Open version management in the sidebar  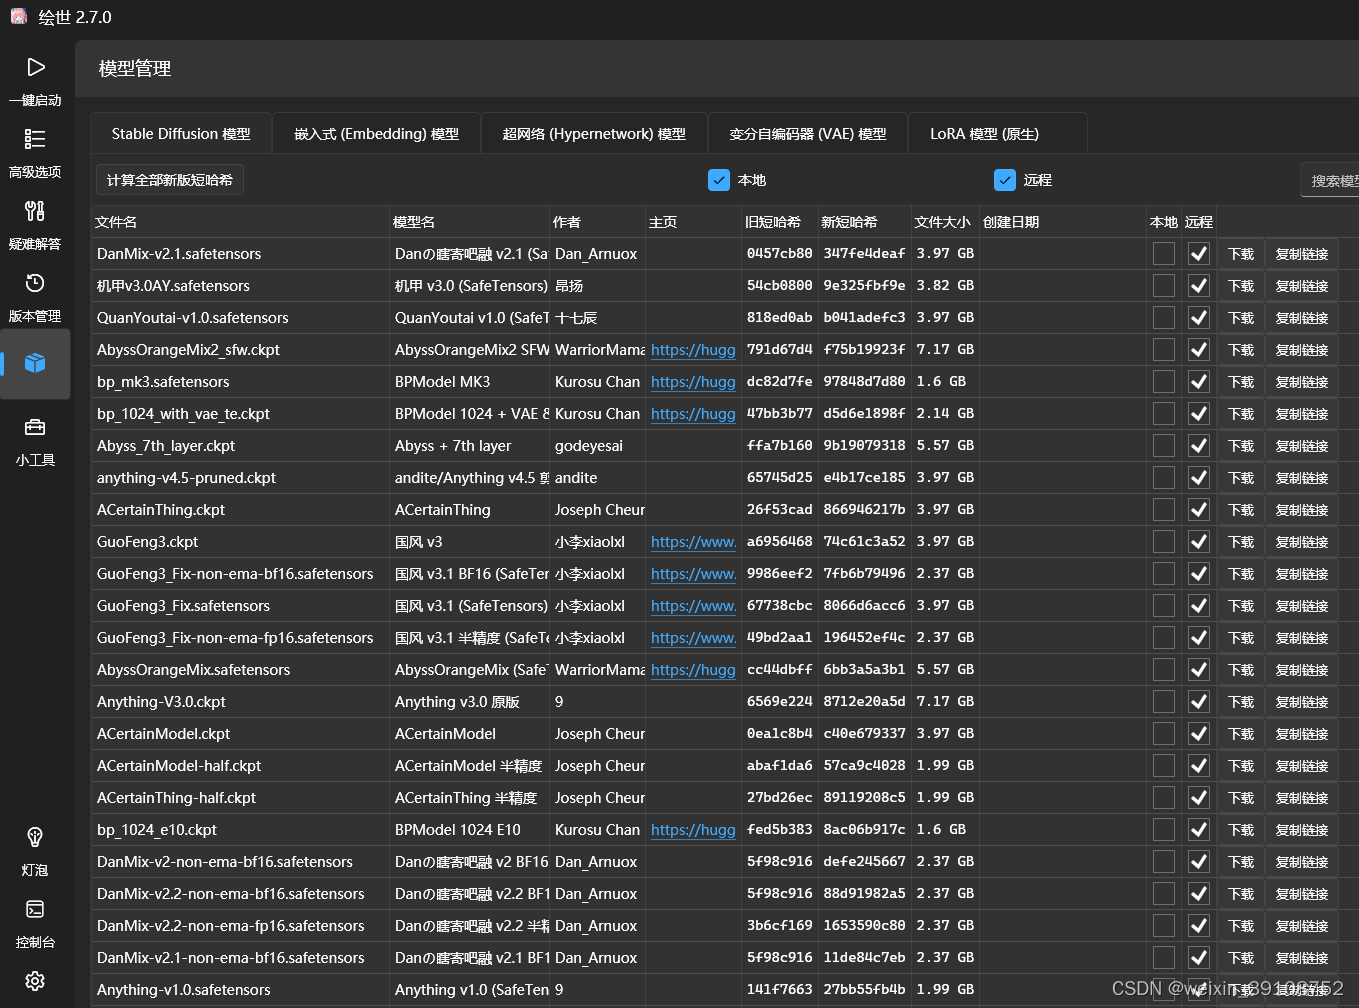(x=35, y=296)
